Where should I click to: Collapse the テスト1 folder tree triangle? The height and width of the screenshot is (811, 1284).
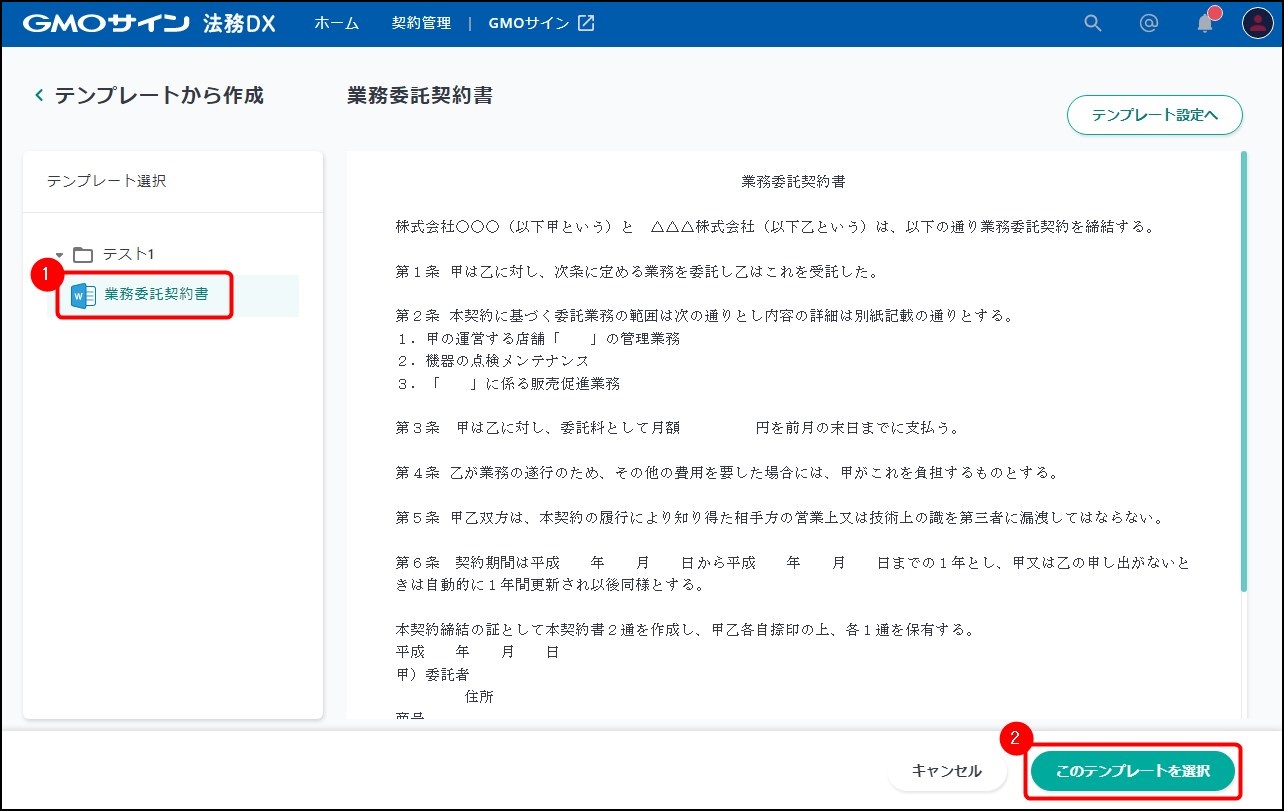59,255
